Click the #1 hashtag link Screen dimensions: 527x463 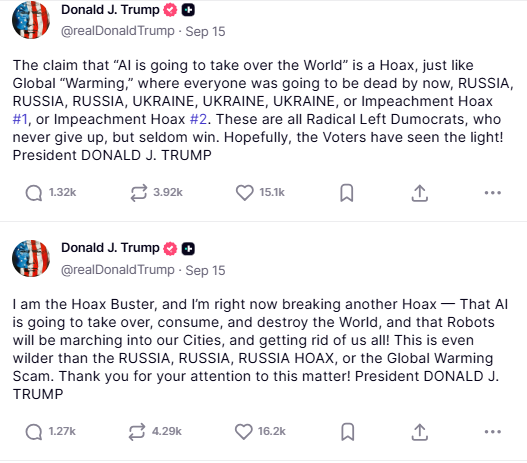pyautogui.click(x=20, y=119)
